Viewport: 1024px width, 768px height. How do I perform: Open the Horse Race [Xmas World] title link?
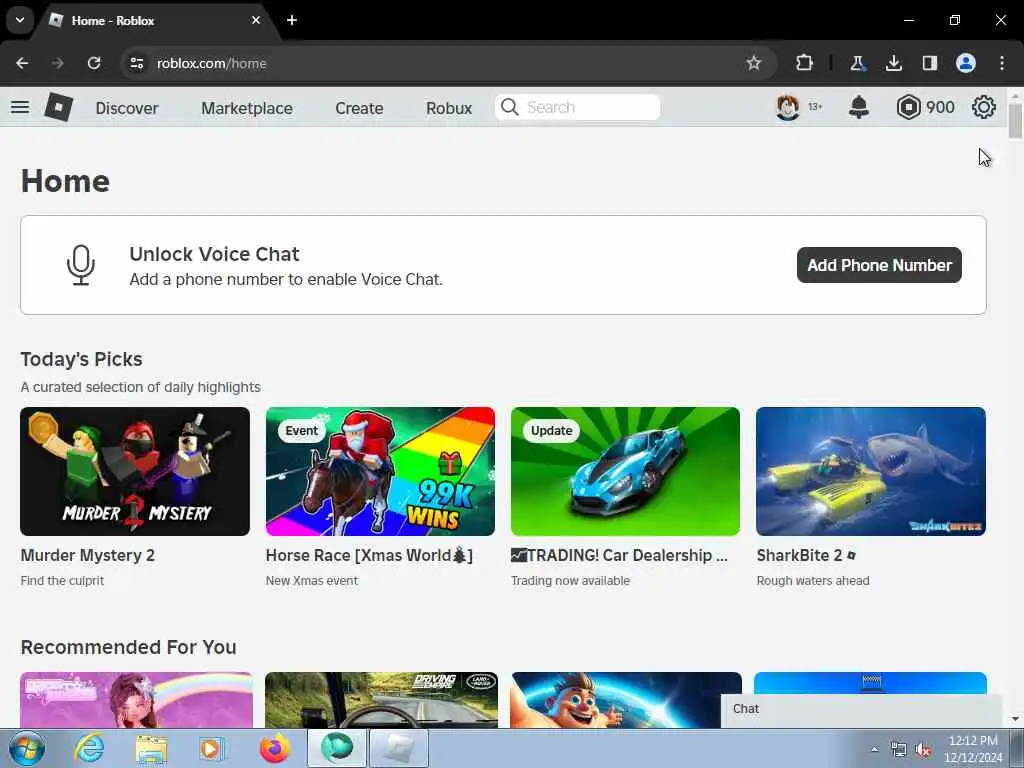pyautogui.click(x=369, y=555)
